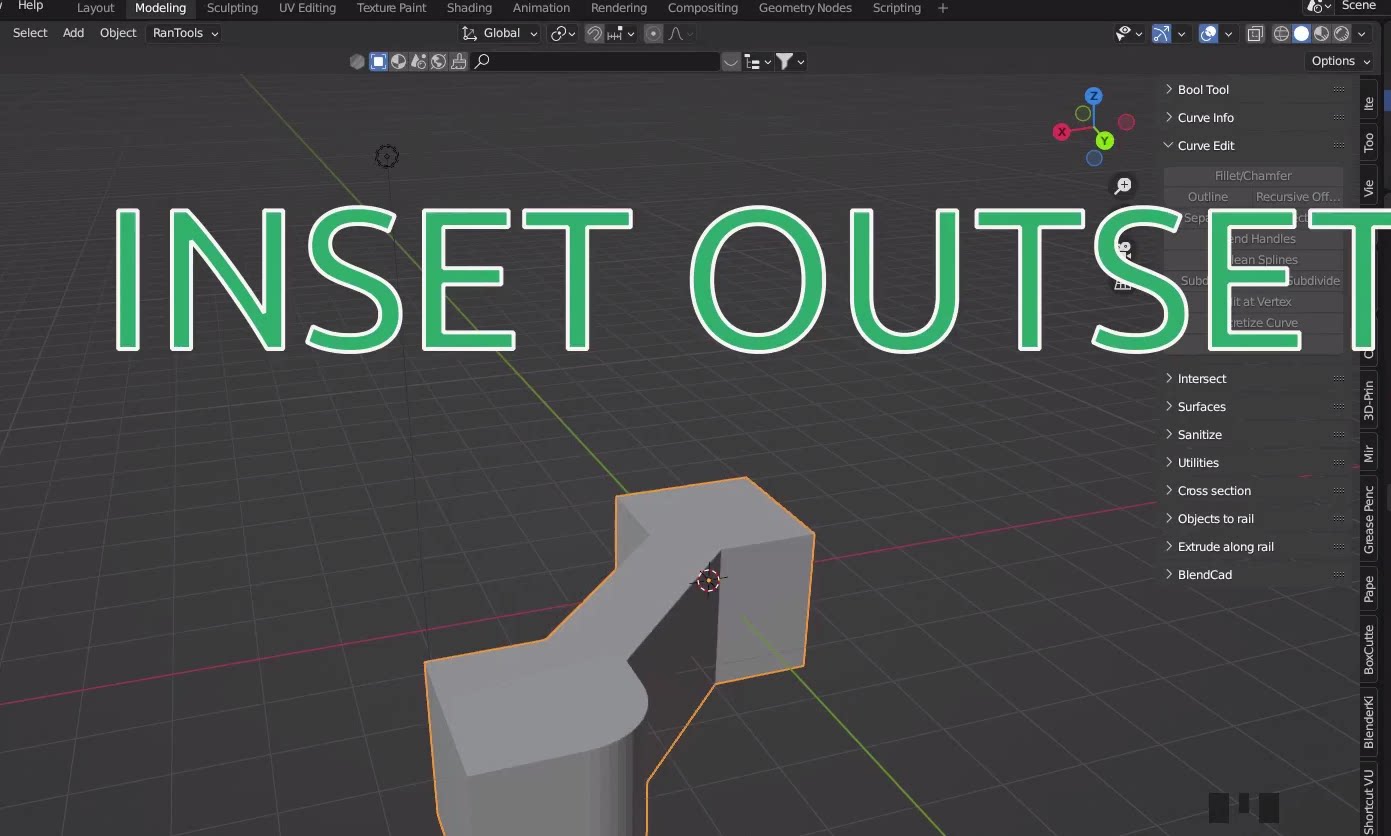Click the blue Z axis gizmo
Screen dimensions: 1391x836
click(1094, 96)
